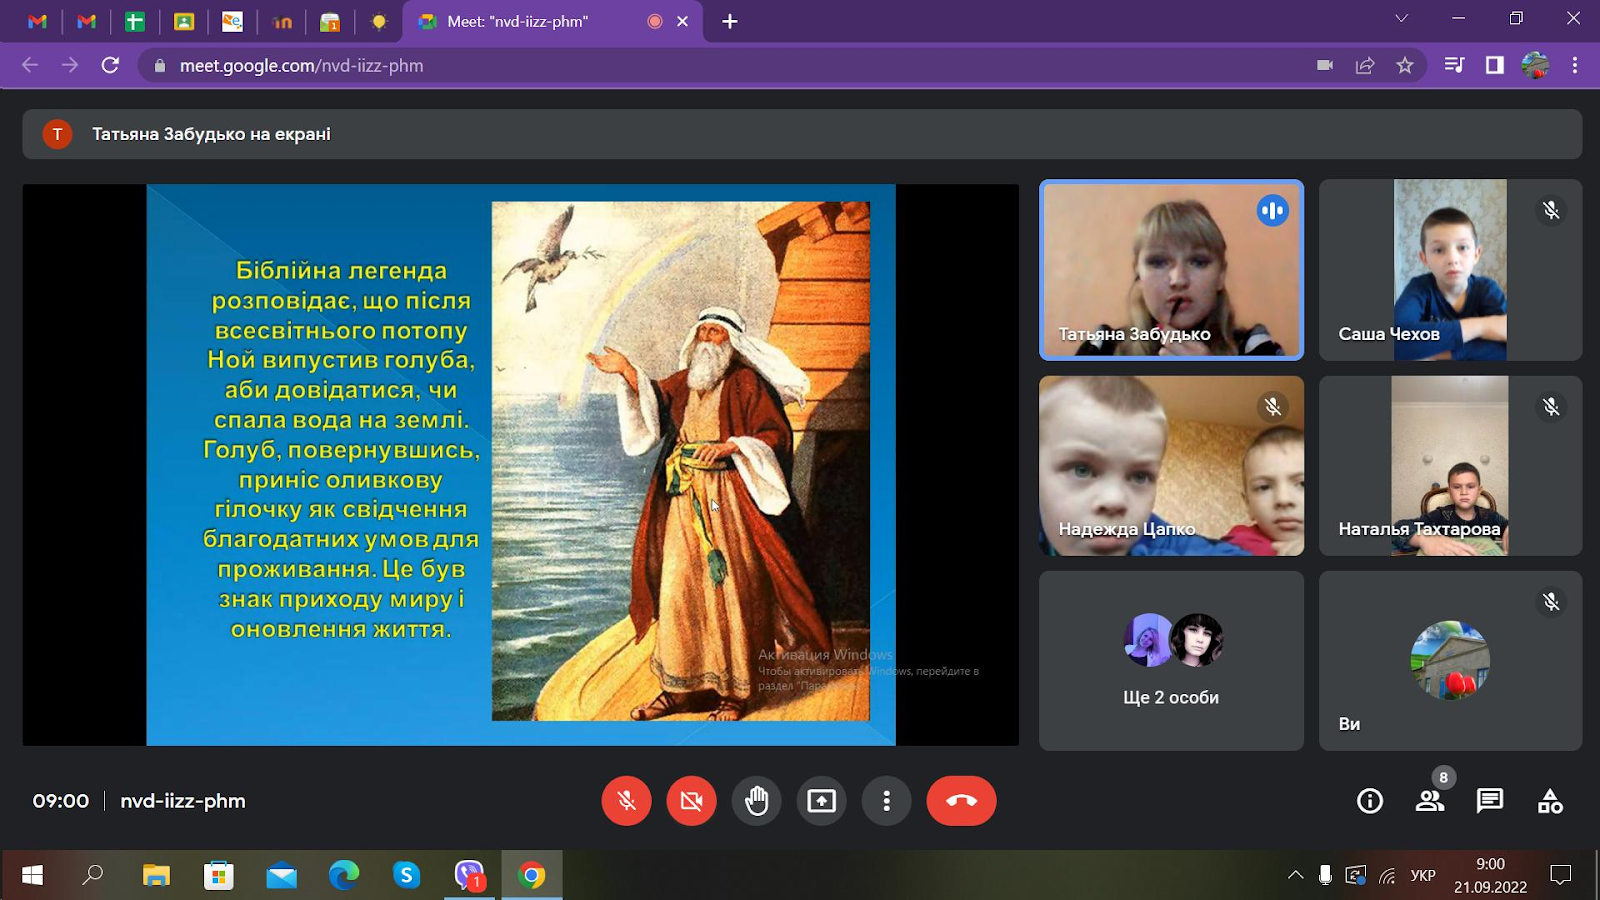Open the taskbar clock and date

tap(1490, 875)
